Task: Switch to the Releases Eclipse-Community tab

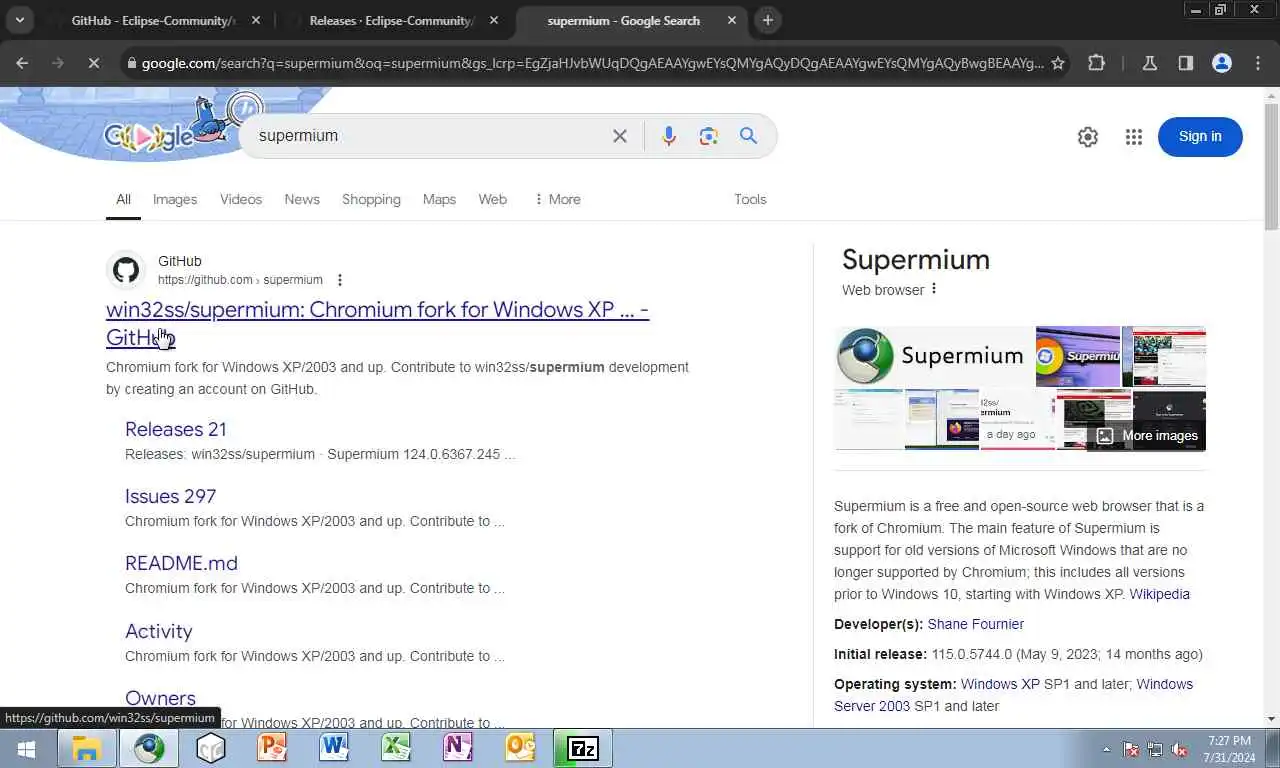Action: 391,20
